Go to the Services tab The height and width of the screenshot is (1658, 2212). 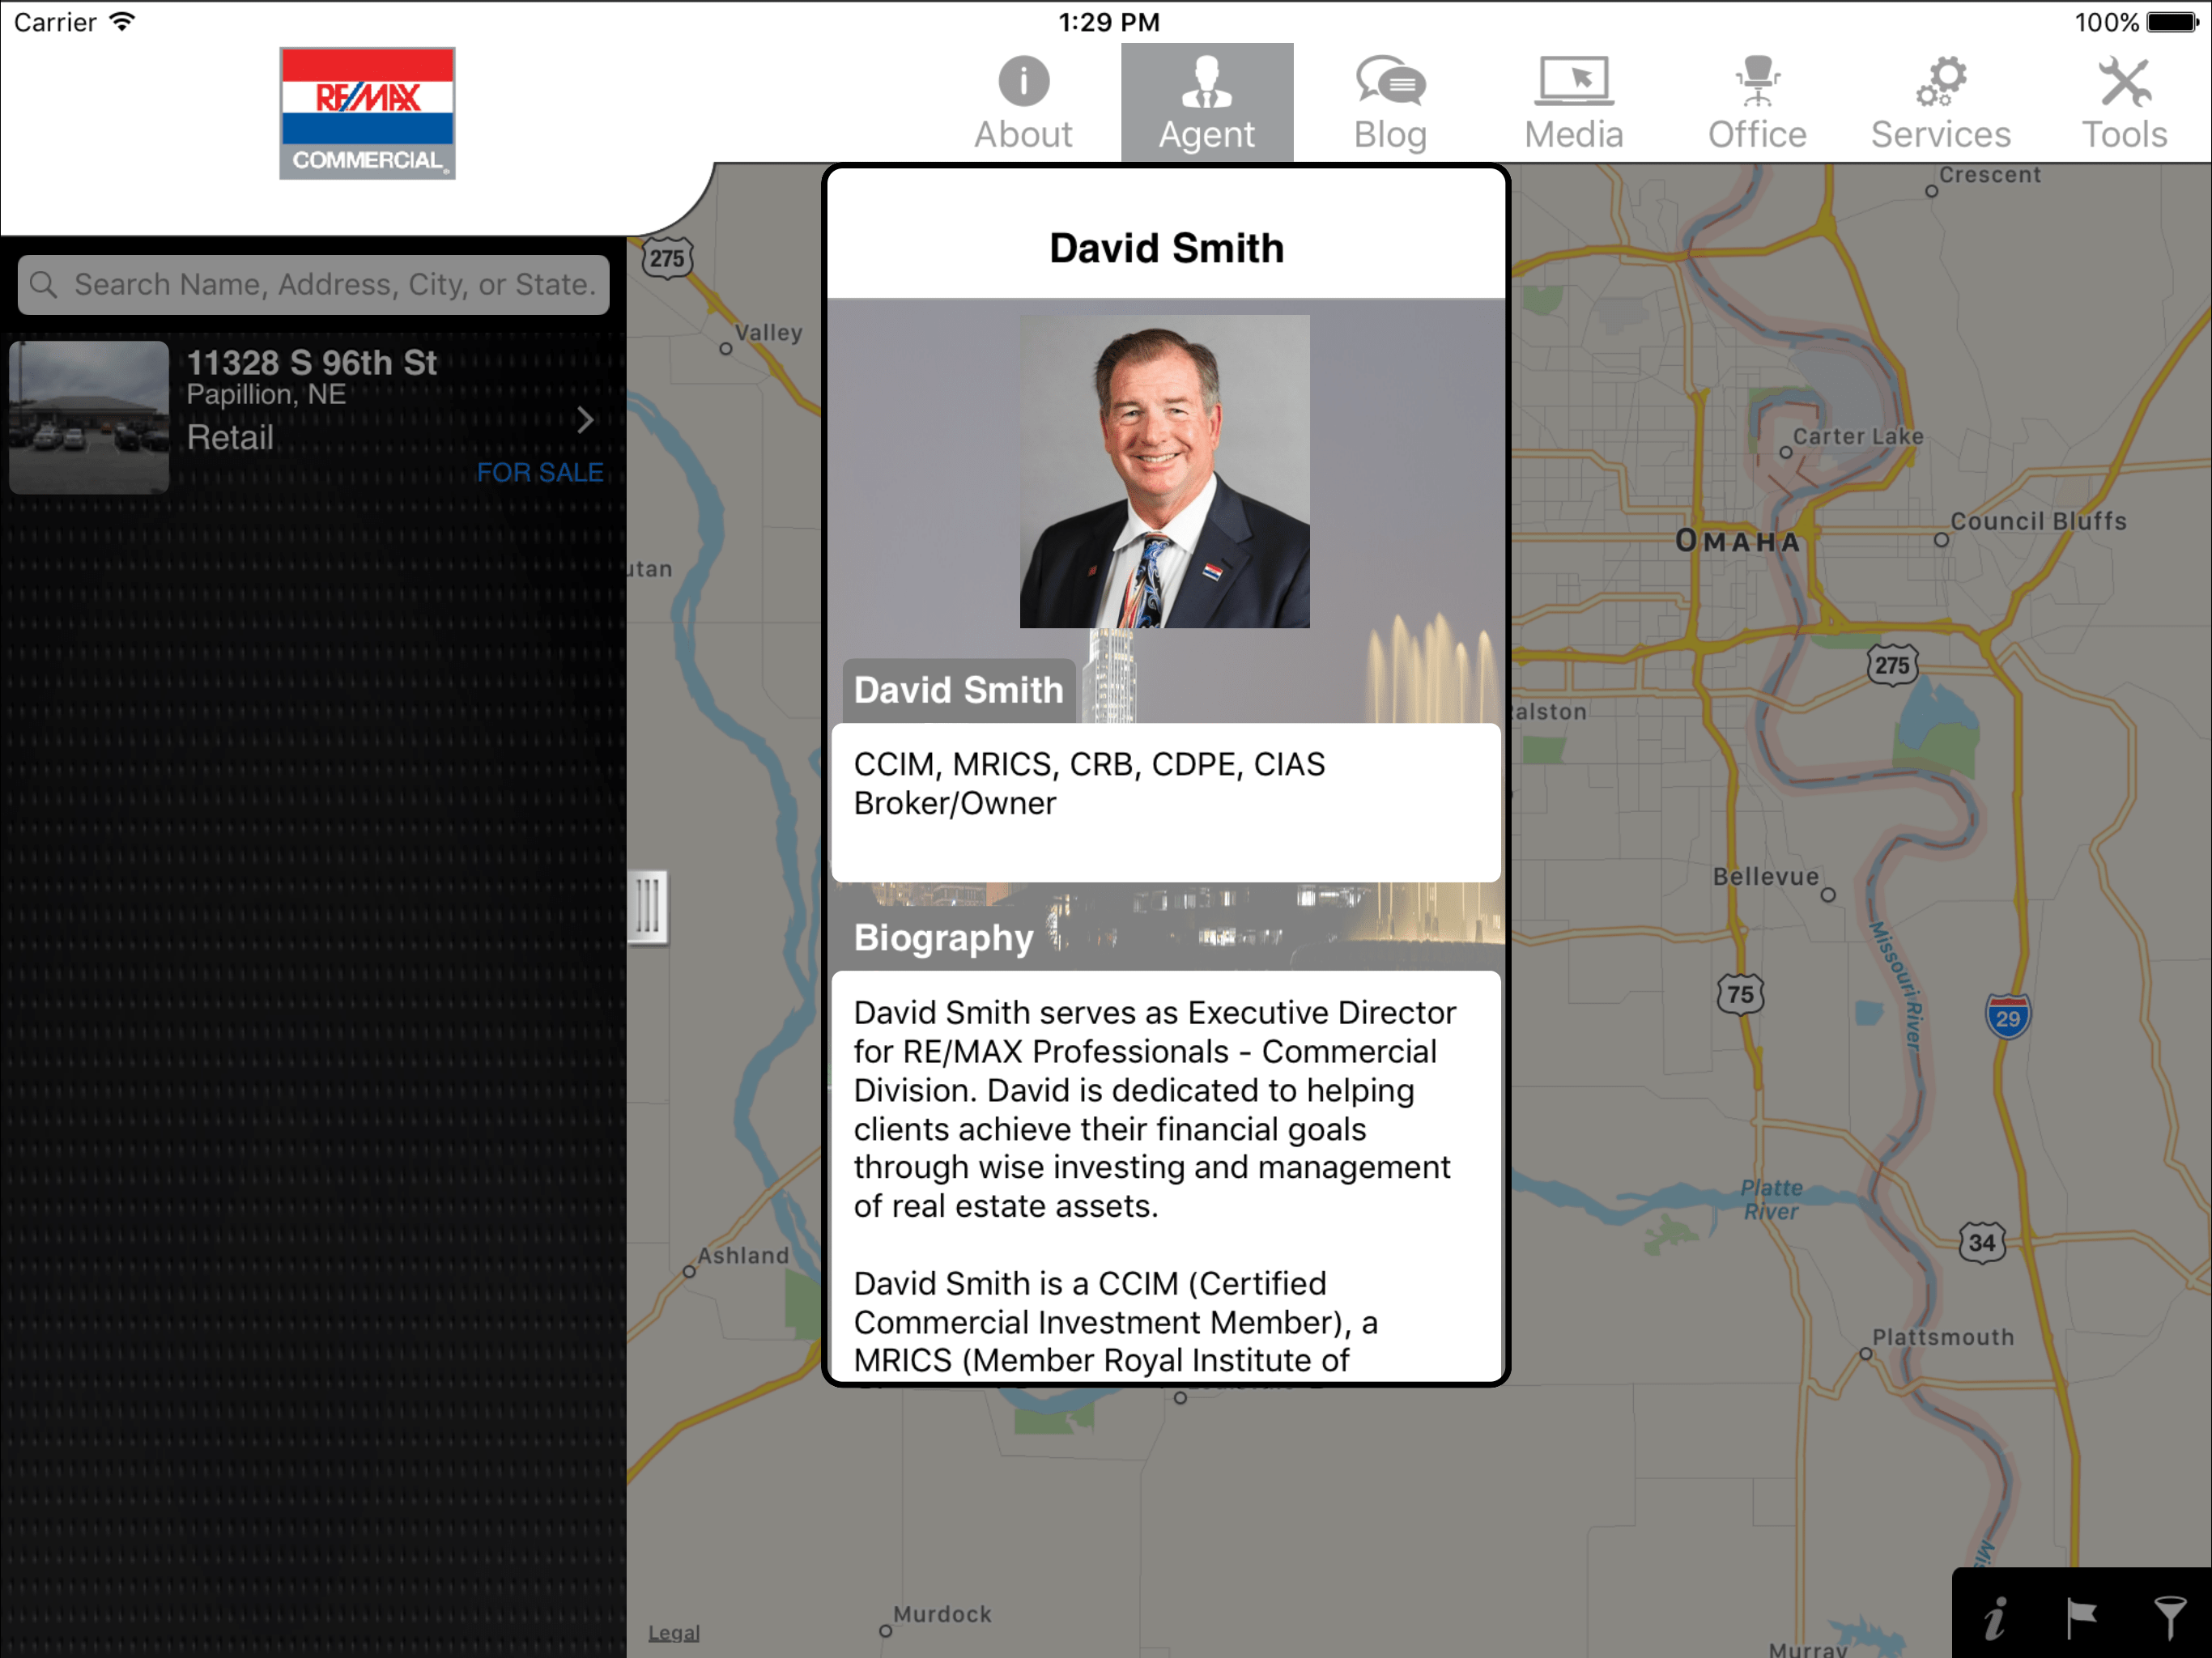click(1941, 103)
